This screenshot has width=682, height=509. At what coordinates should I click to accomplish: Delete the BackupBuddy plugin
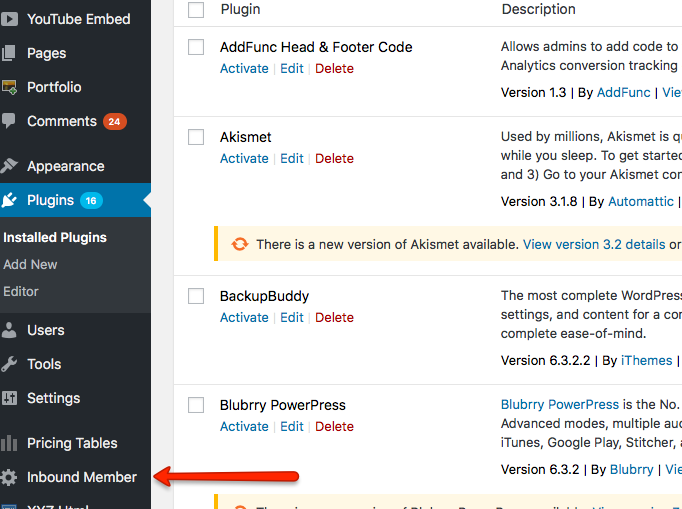click(x=334, y=317)
